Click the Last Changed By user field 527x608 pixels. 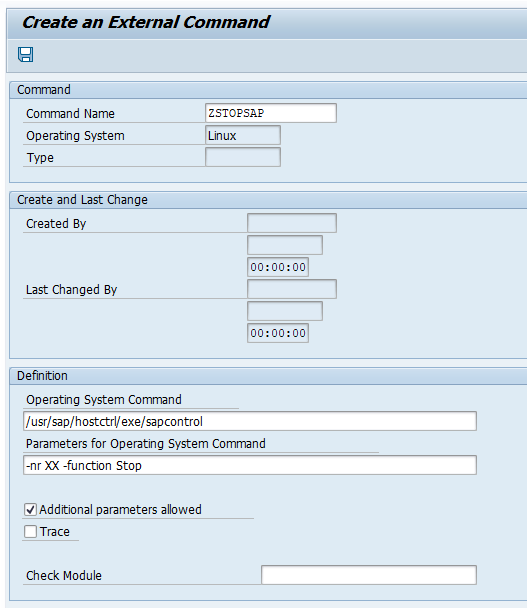click(x=292, y=289)
